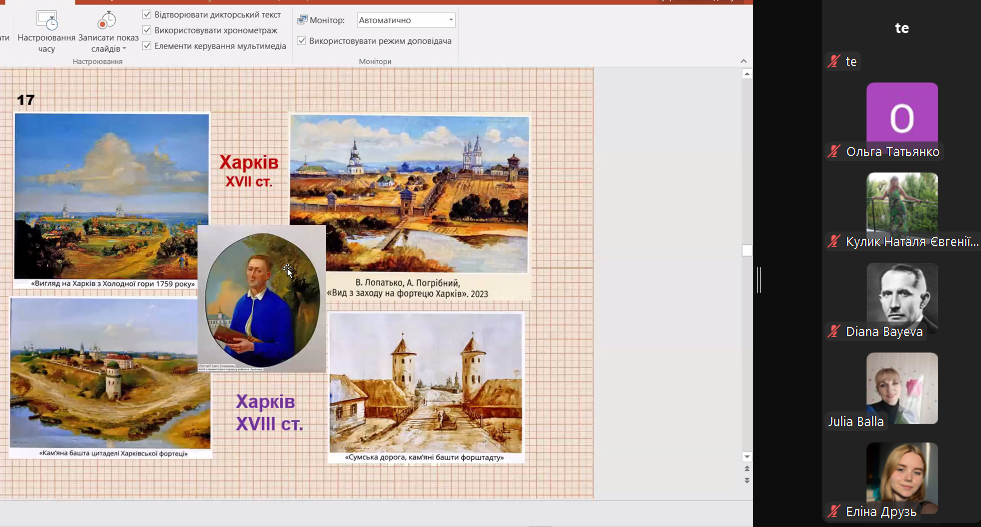
Task: Click Julia Balla's participant tile
Action: click(x=902, y=388)
